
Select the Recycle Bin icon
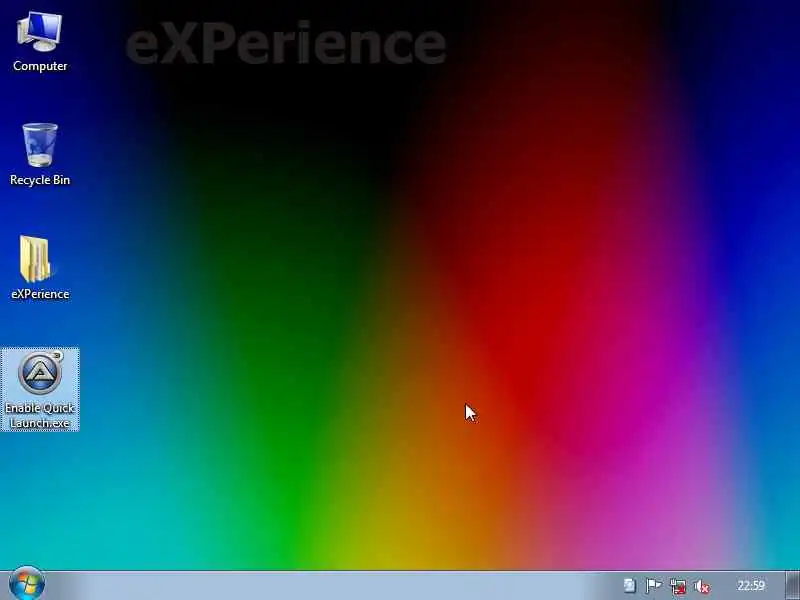point(40,155)
